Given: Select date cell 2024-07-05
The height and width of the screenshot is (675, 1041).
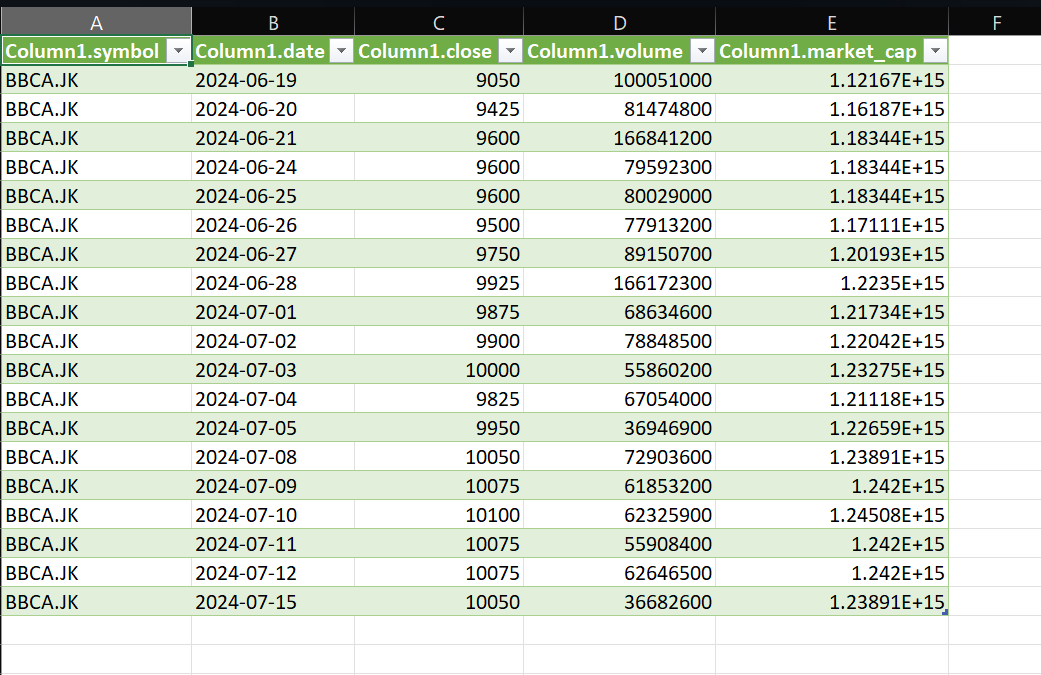Looking at the screenshot, I should 273,427.
